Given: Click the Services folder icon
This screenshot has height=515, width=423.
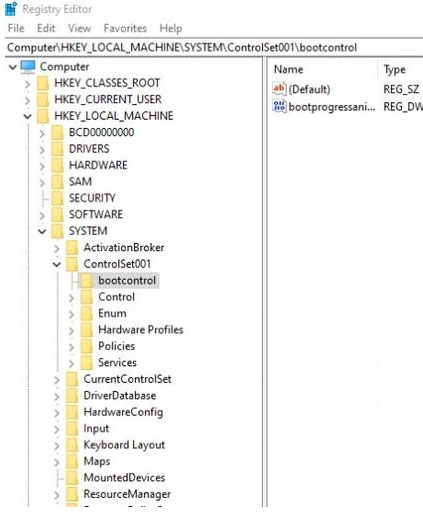Looking at the screenshot, I should [87, 363].
